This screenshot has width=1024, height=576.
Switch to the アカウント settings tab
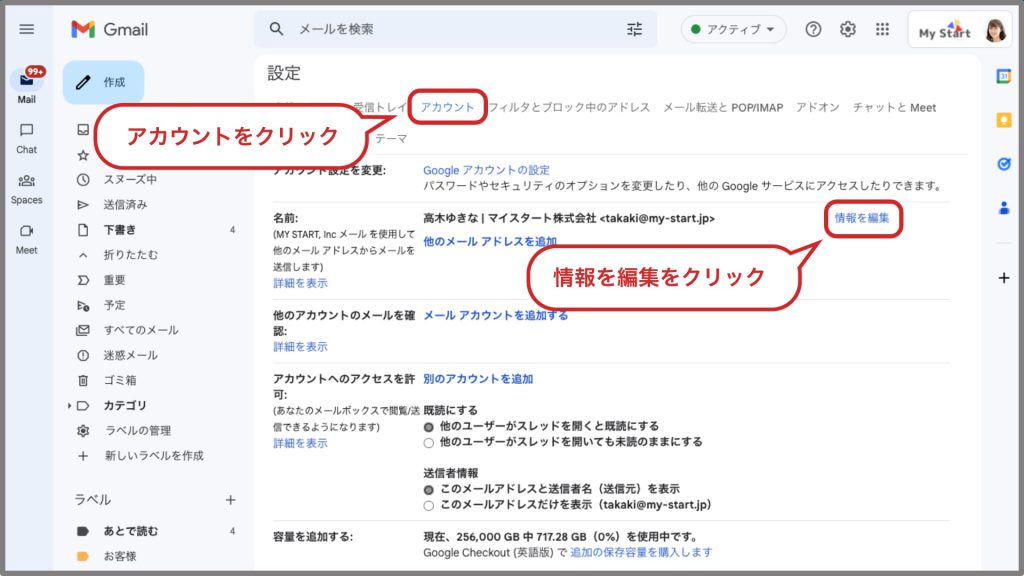(447, 107)
